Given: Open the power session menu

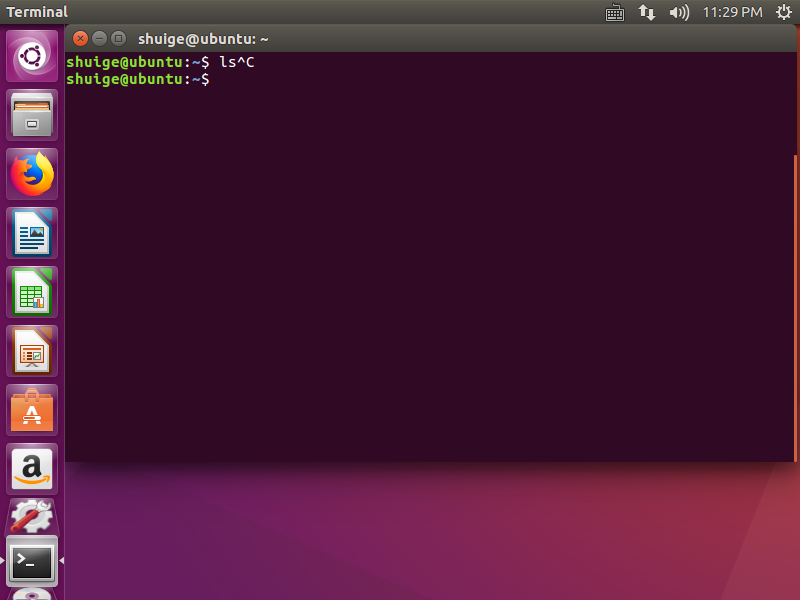Looking at the screenshot, I should coord(784,12).
